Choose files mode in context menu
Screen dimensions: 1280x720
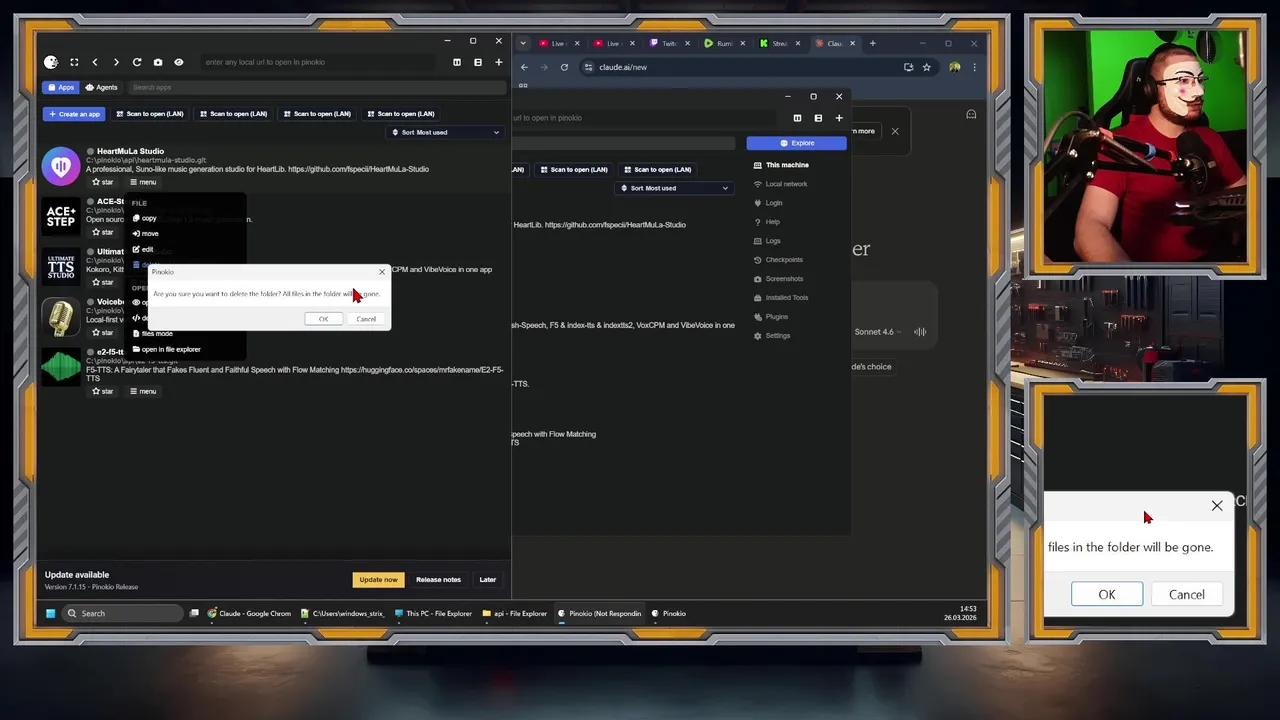(x=154, y=334)
